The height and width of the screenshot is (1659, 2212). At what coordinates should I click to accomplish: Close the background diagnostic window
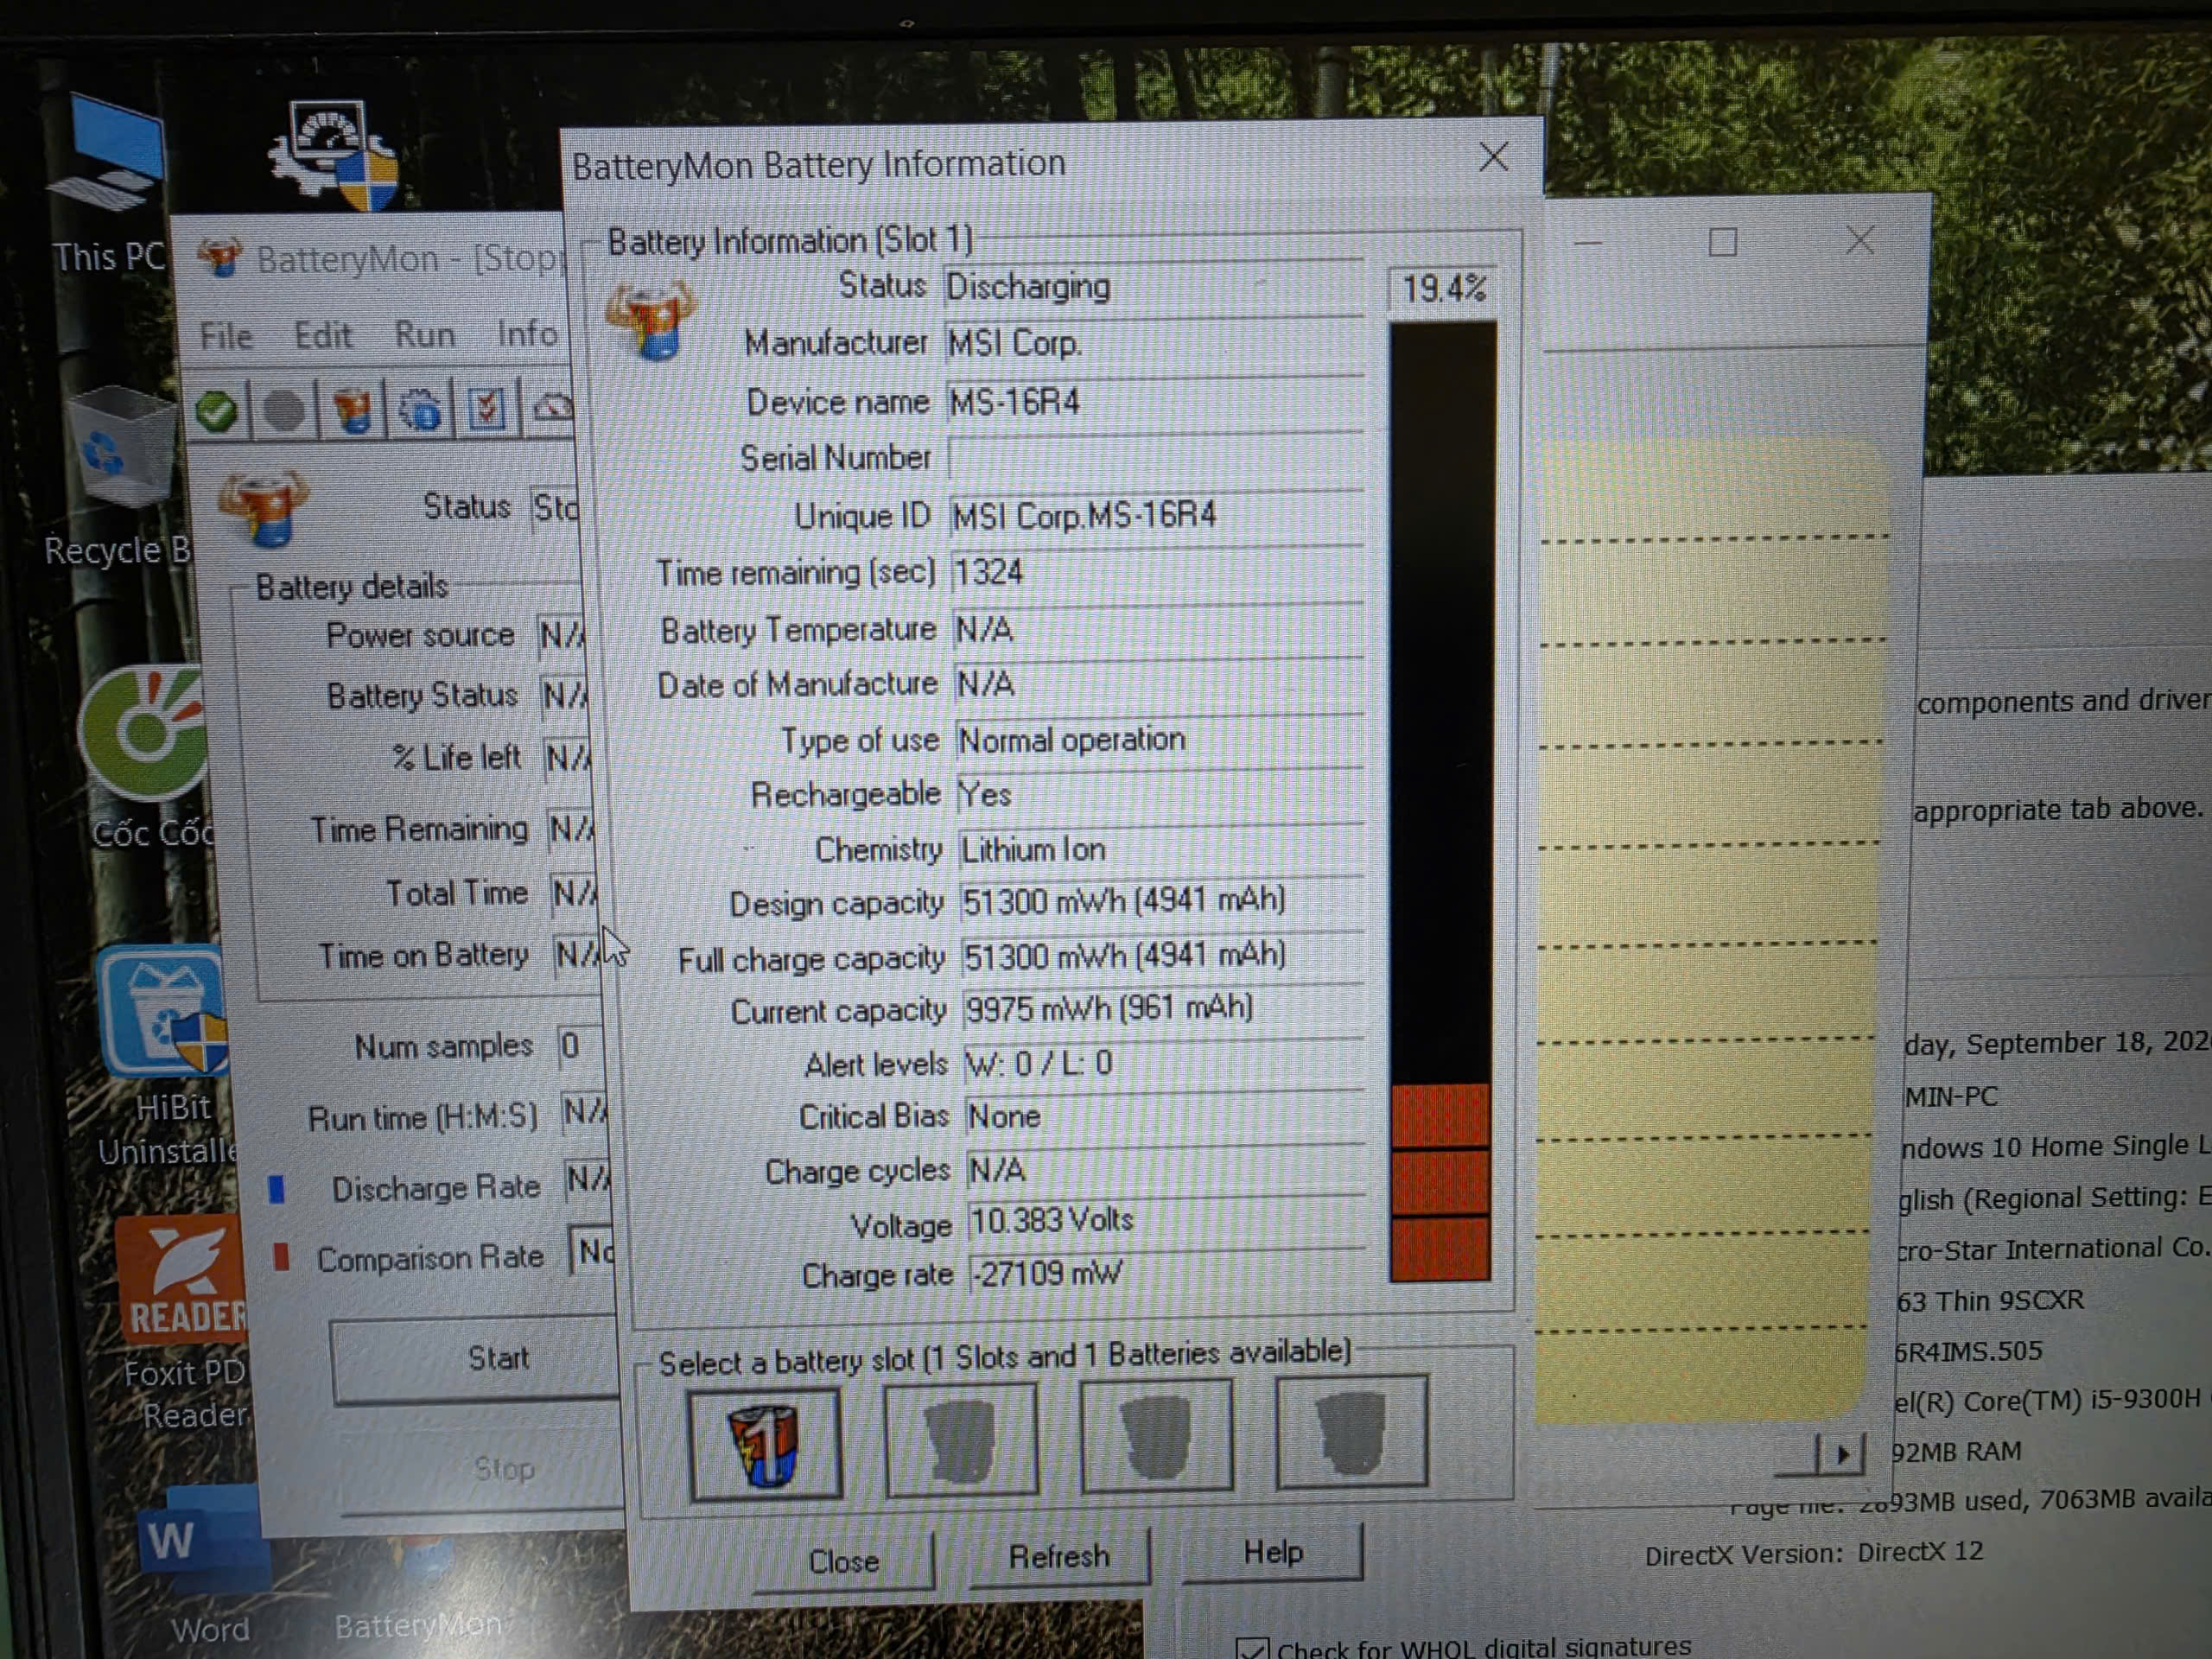(1860, 240)
